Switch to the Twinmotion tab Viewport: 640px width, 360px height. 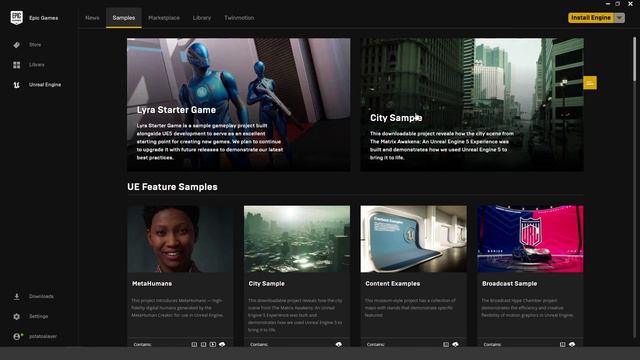239,18
